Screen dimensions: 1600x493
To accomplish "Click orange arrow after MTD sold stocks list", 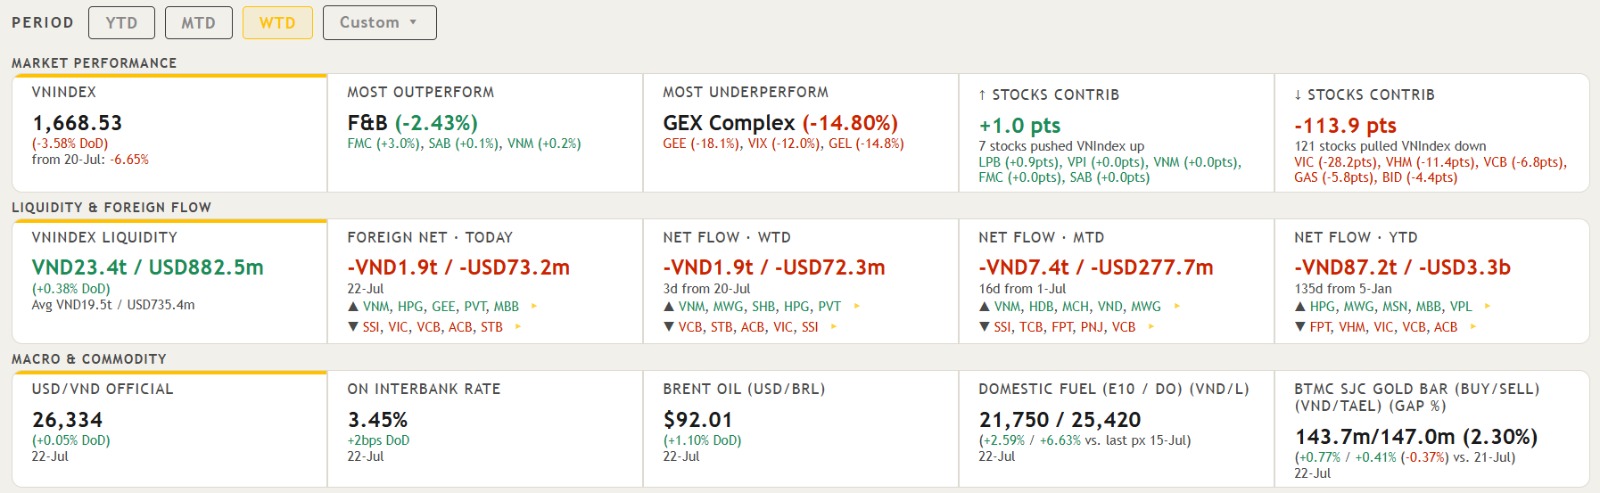I will coord(1151,327).
